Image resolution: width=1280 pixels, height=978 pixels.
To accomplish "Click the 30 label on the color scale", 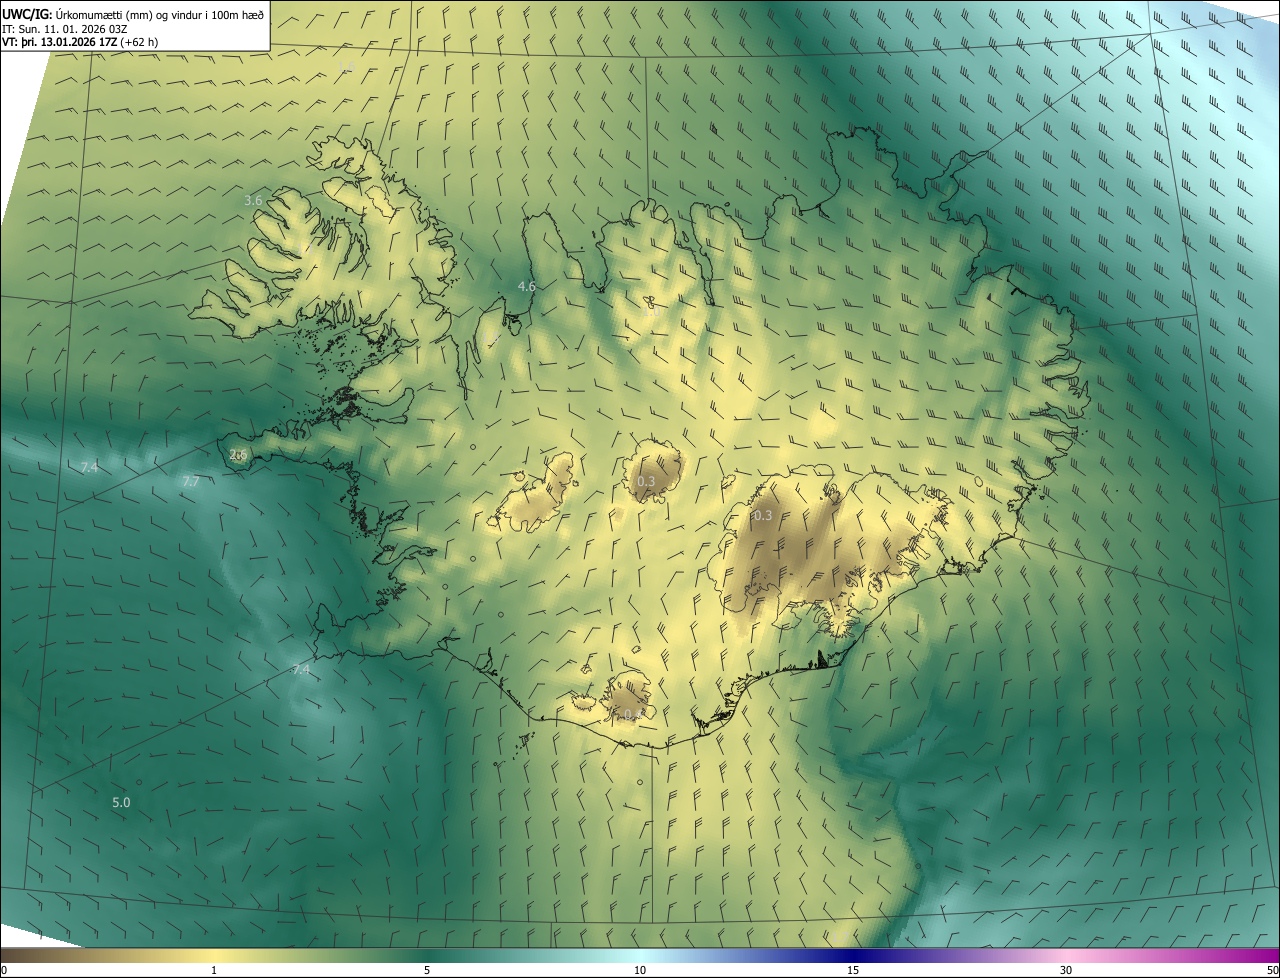I will tap(1066, 970).
